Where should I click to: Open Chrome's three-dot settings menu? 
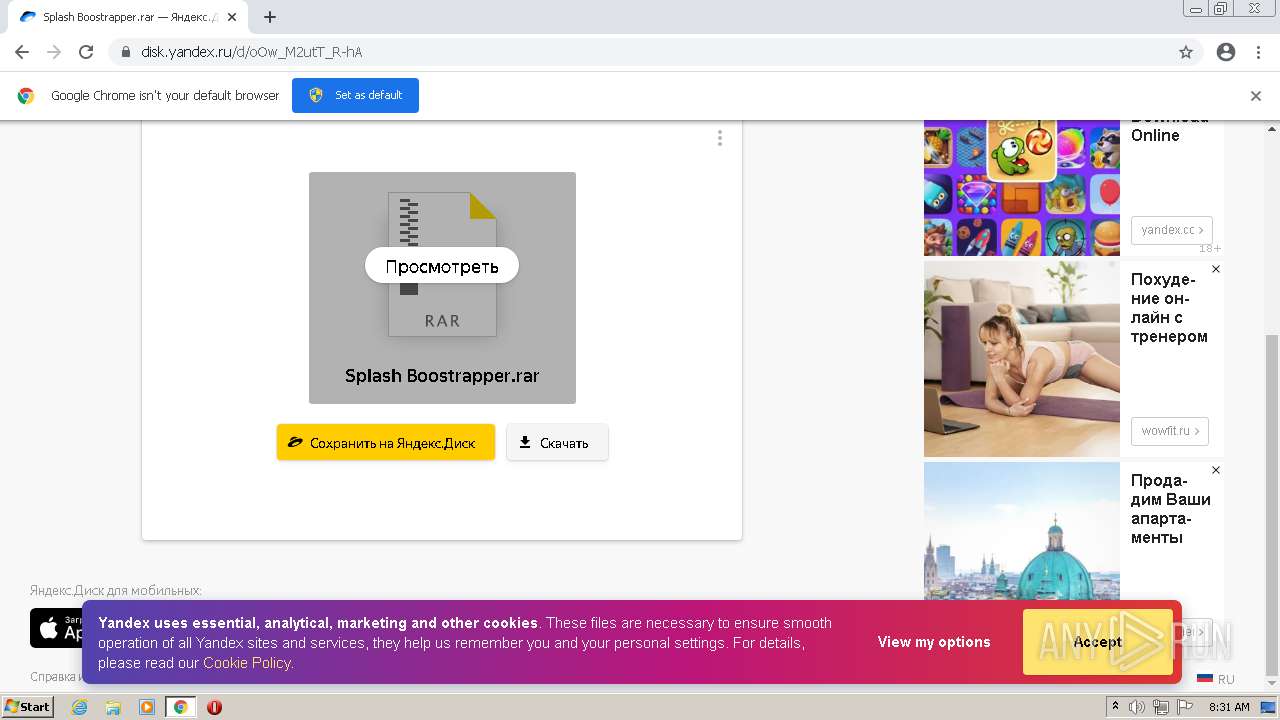[1258, 52]
